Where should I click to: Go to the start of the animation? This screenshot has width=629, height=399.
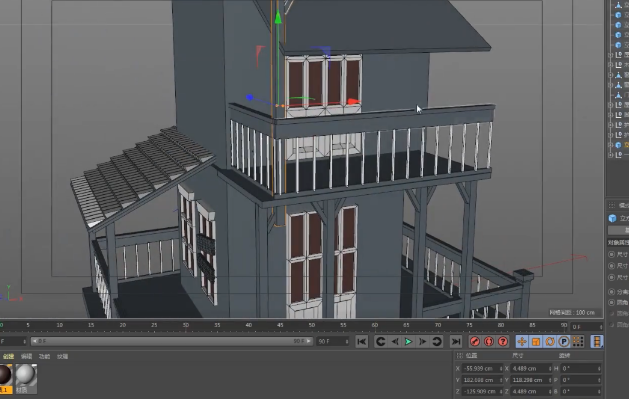point(361,342)
